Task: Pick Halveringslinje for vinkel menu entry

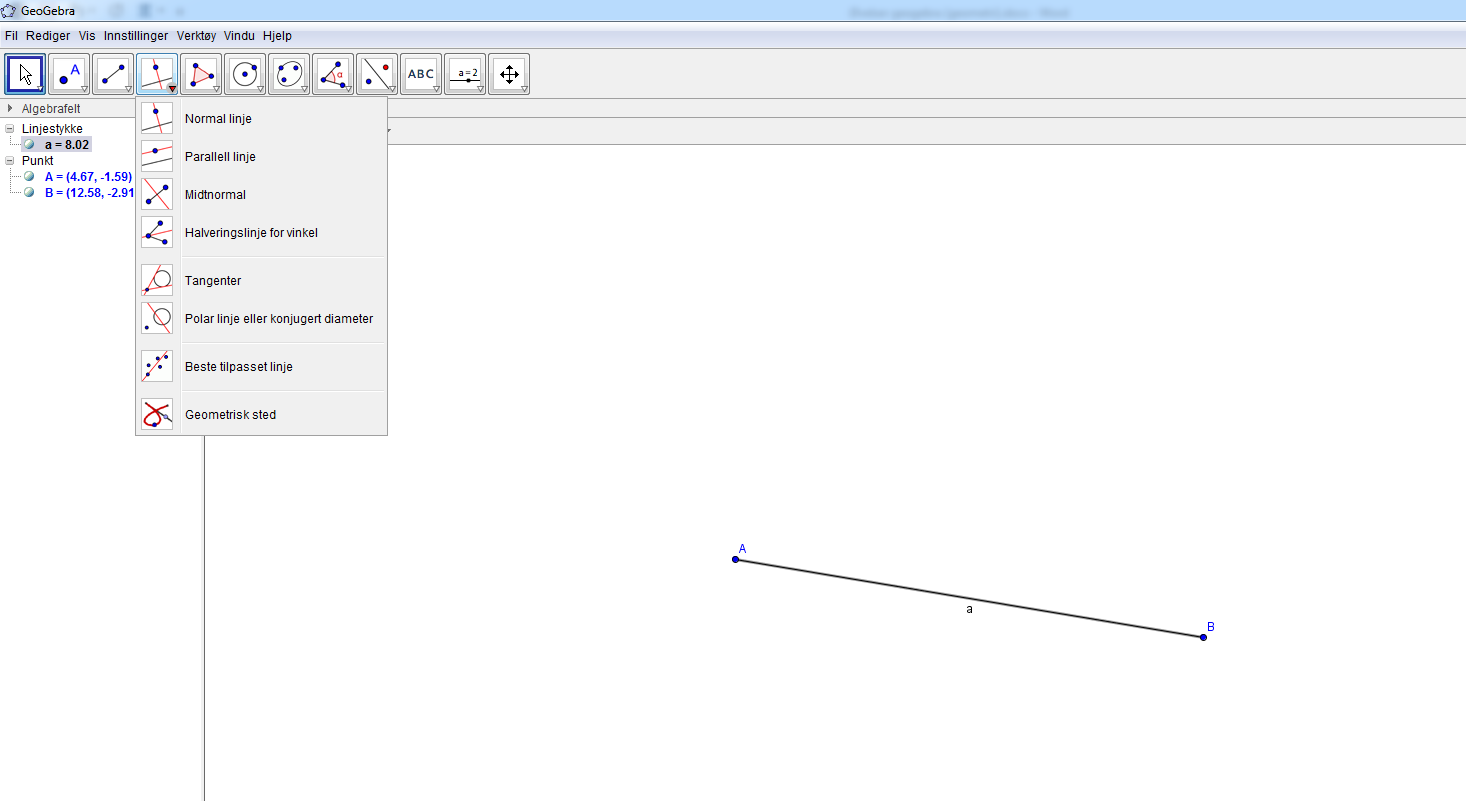Action: 261,232
